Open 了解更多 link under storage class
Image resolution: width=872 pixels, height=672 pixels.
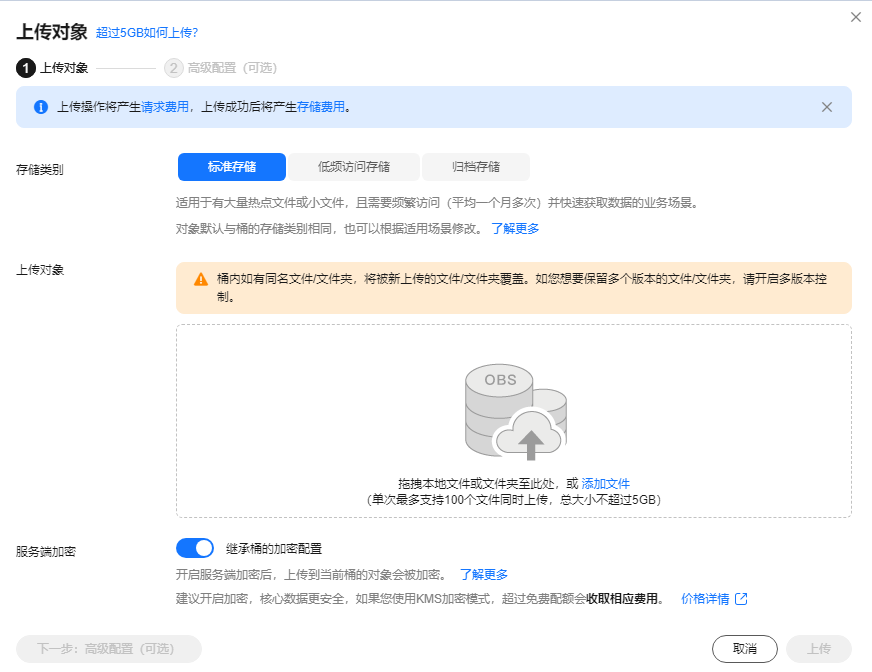(515, 229)
